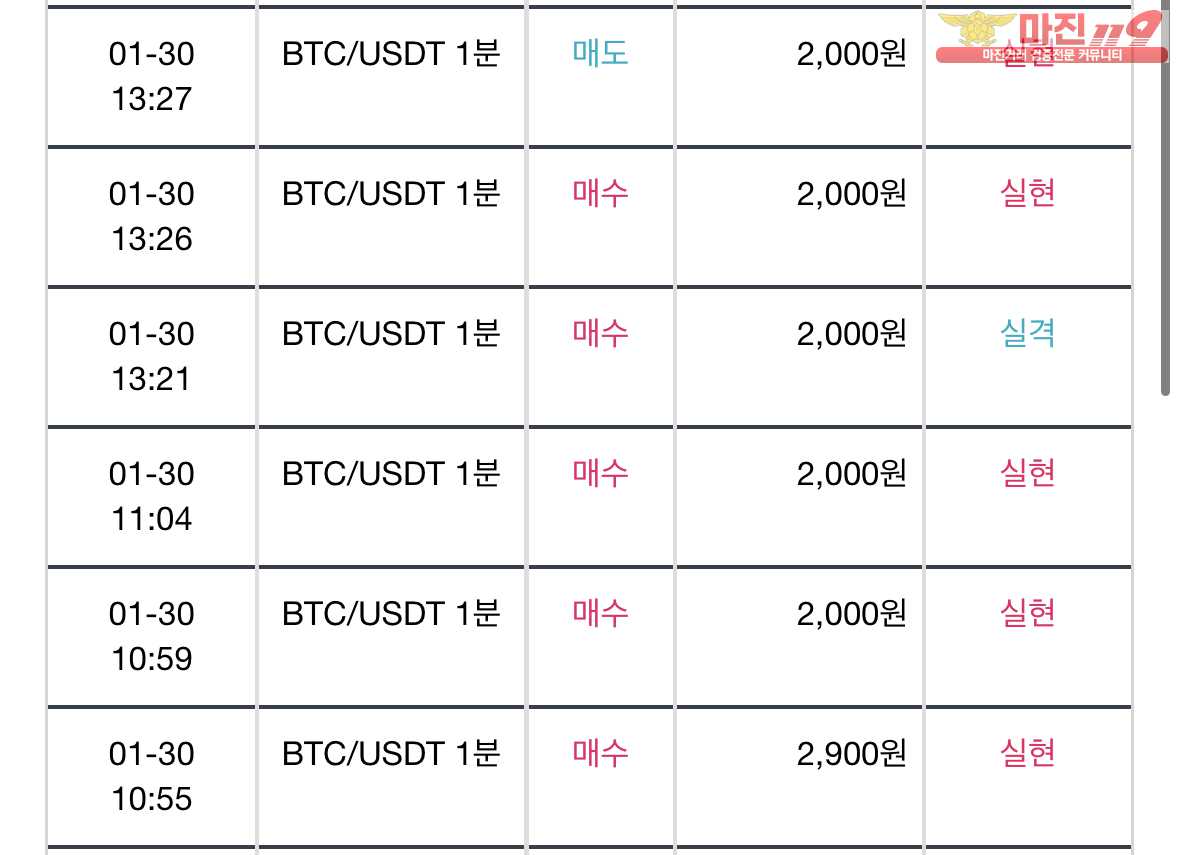Image resolution: width=1179 pixels, height=855 pixels.
Task: Click the 실현 status in the 11:04 row
Action: (1027, 473)
